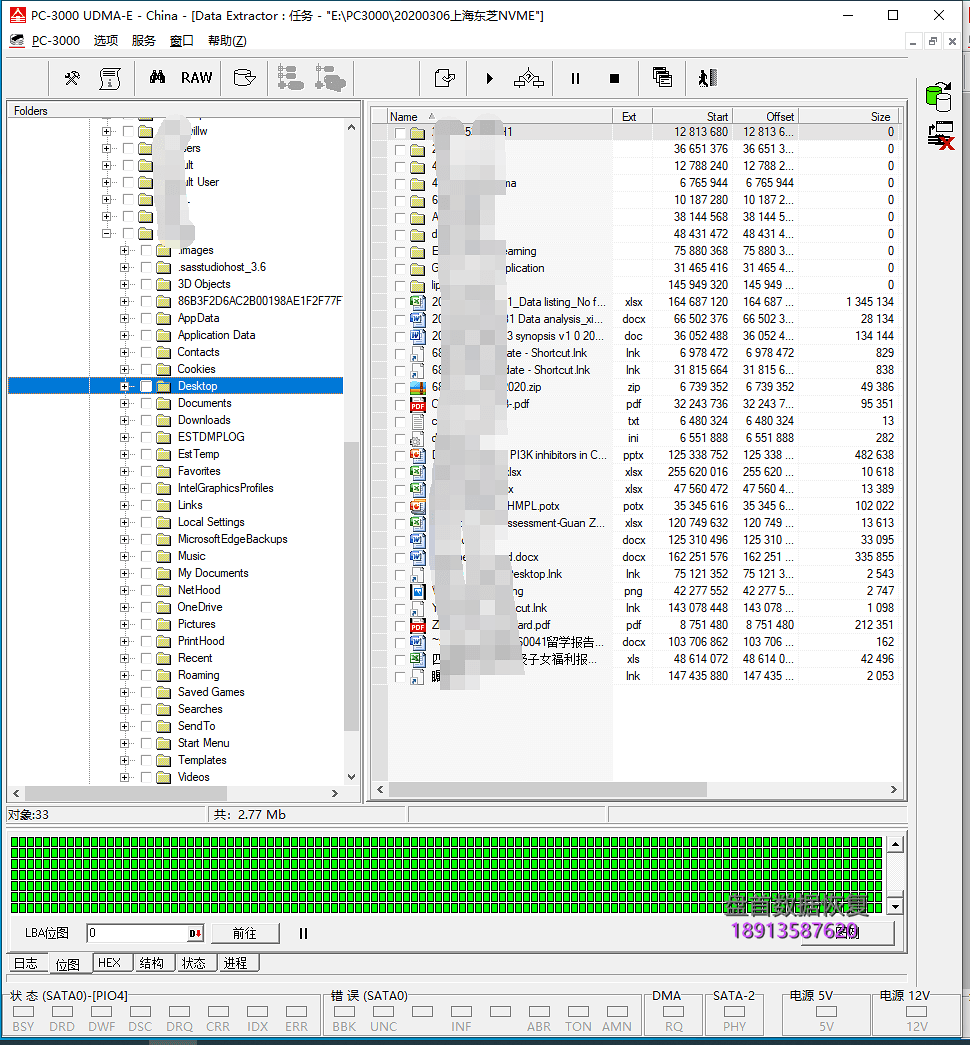Image resolution: width=970 pixels, height=1045 pixels.
Task: Click the stacked windows icon in toolbar
Action: point(662,77)
